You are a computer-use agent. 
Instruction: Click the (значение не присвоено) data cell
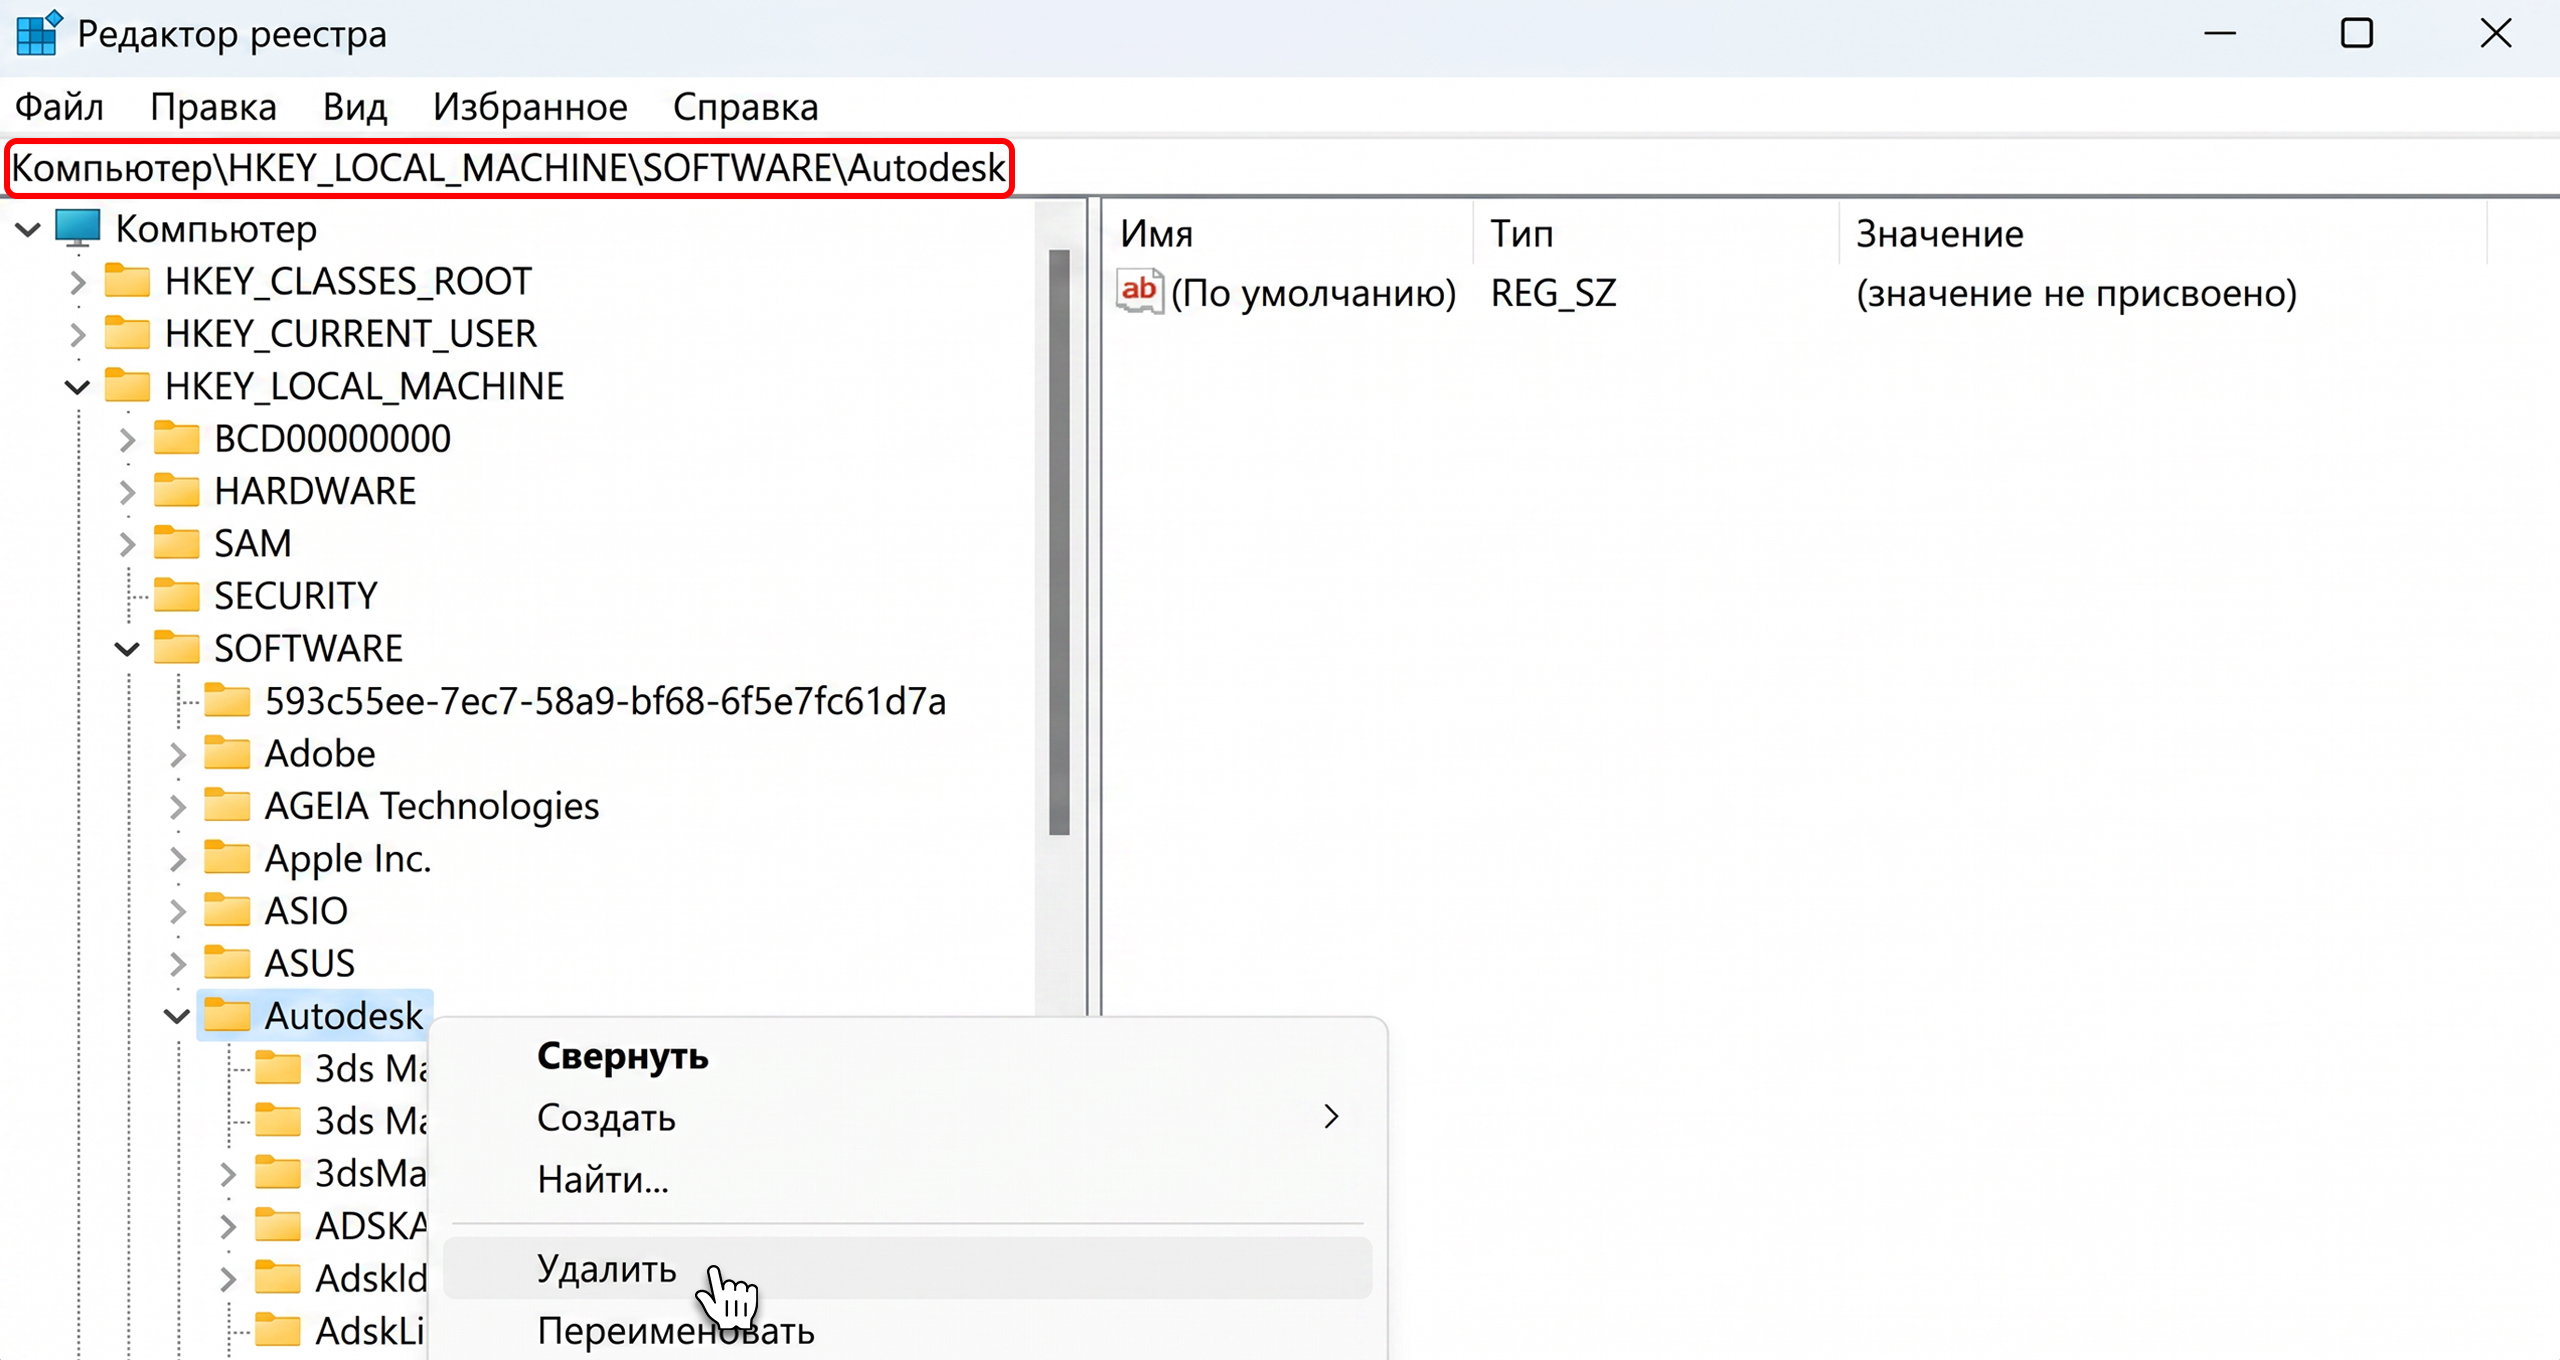tap(2076, 293)
